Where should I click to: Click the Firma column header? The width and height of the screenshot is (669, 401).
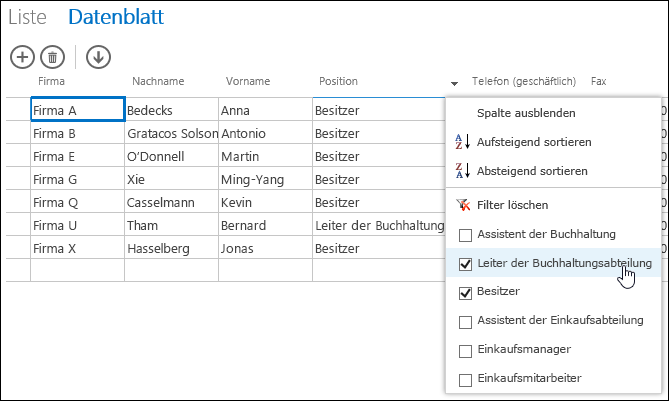click(51, 81)
